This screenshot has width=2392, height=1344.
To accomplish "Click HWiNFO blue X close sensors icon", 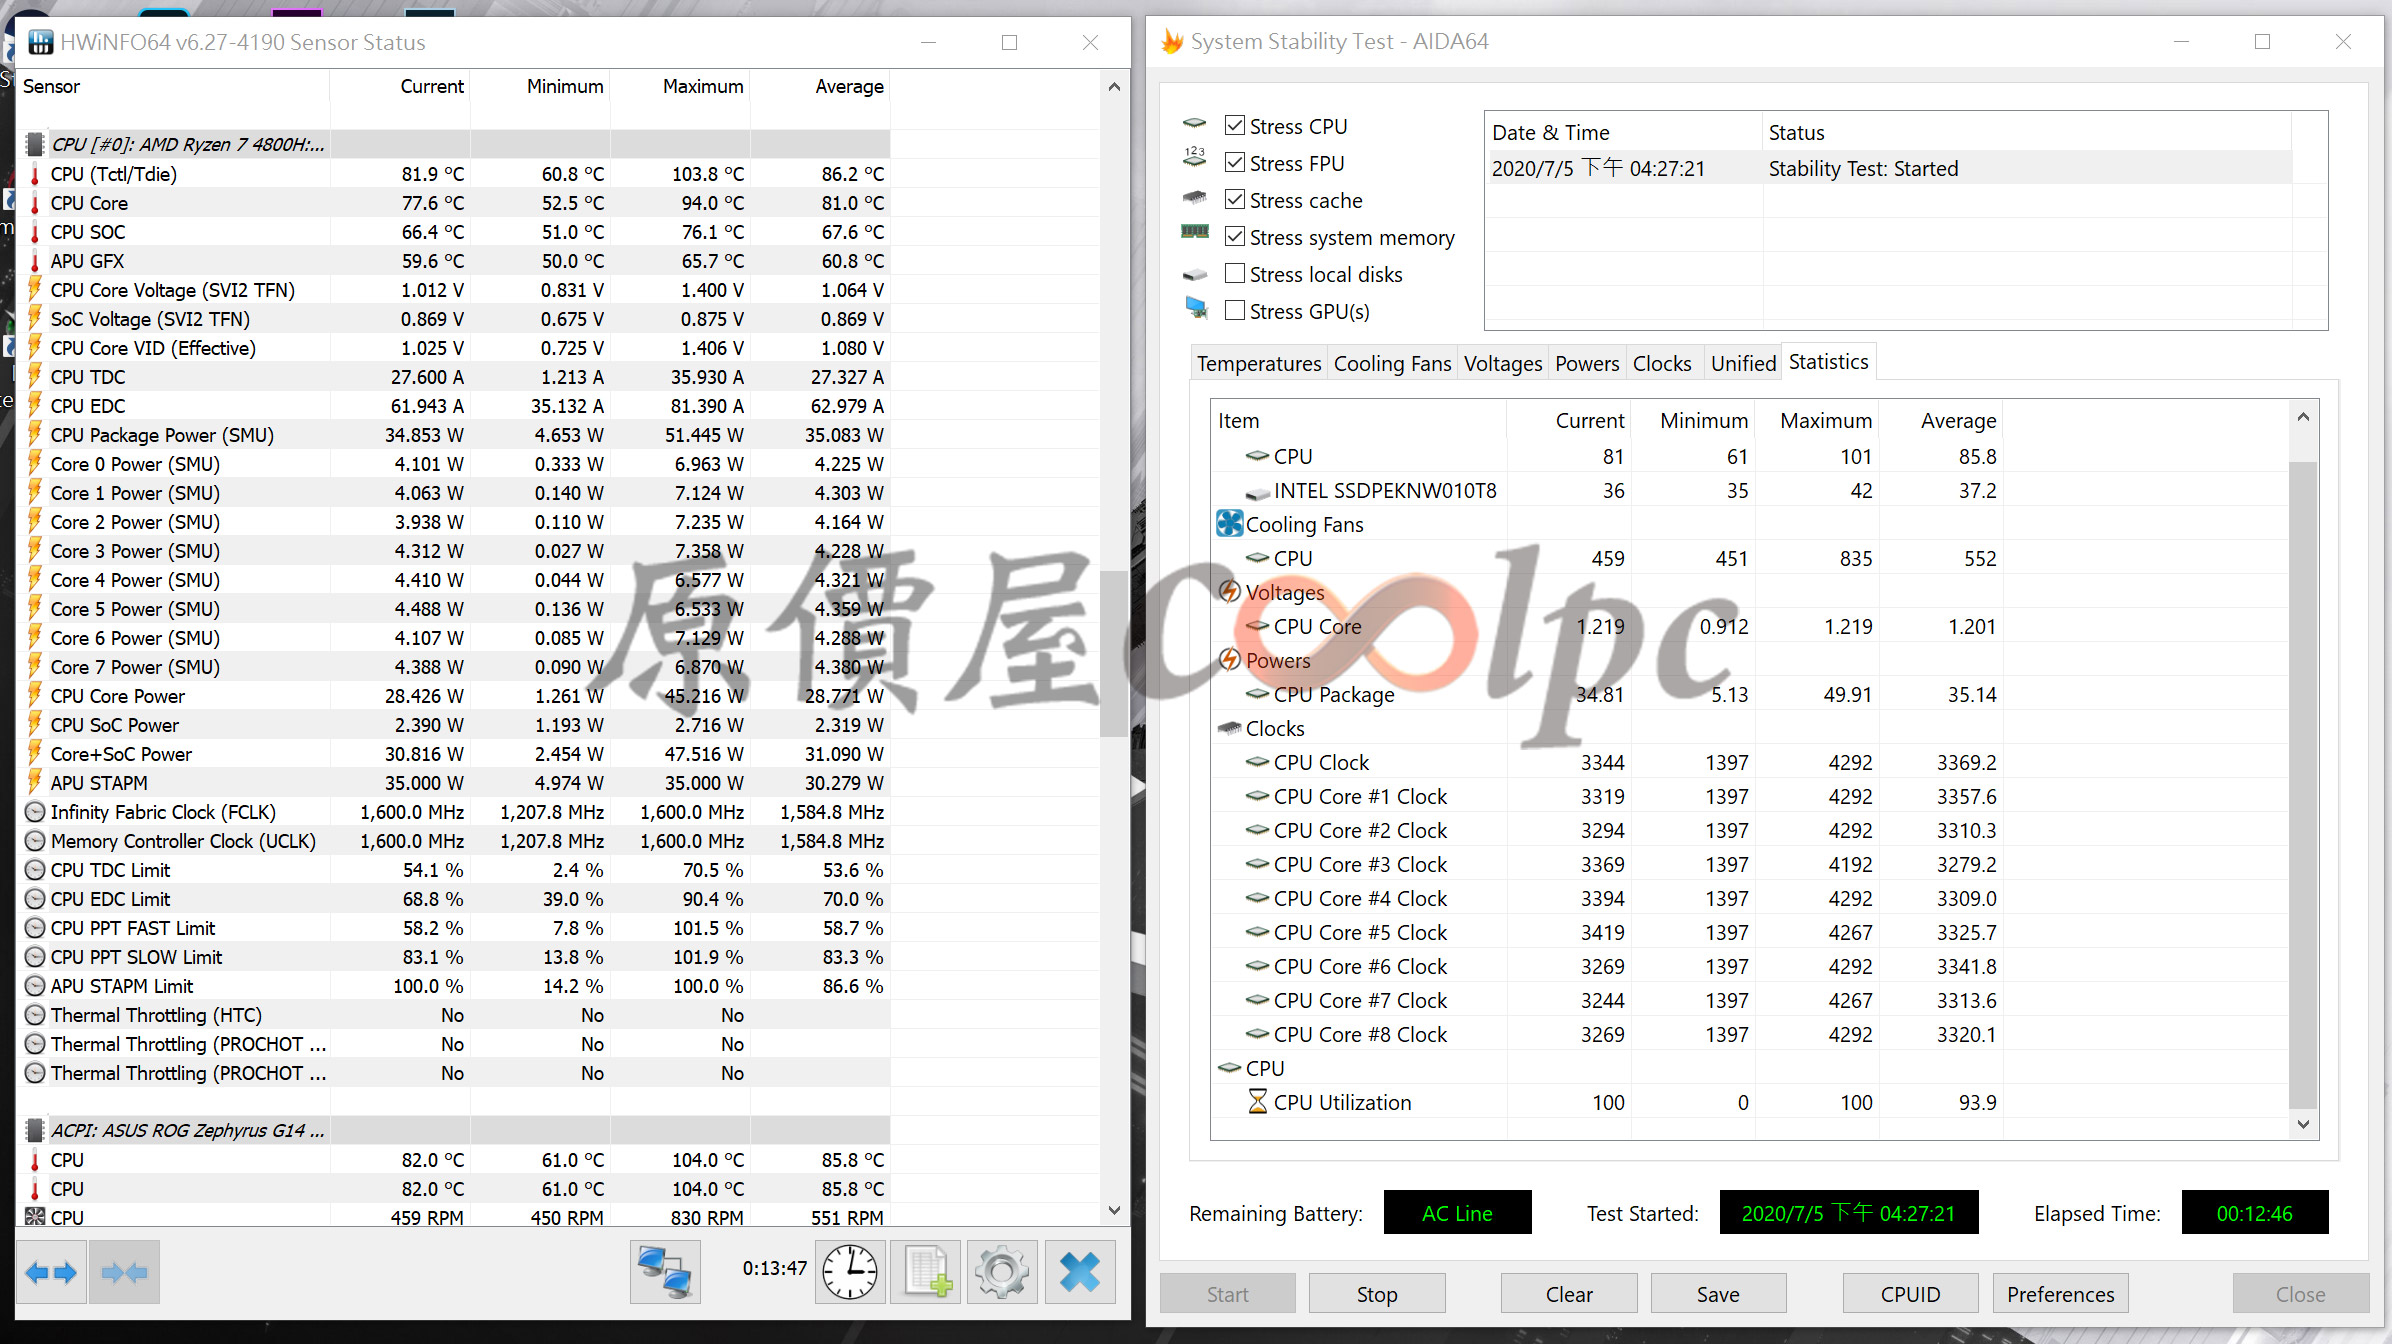I will 1080,1272.
